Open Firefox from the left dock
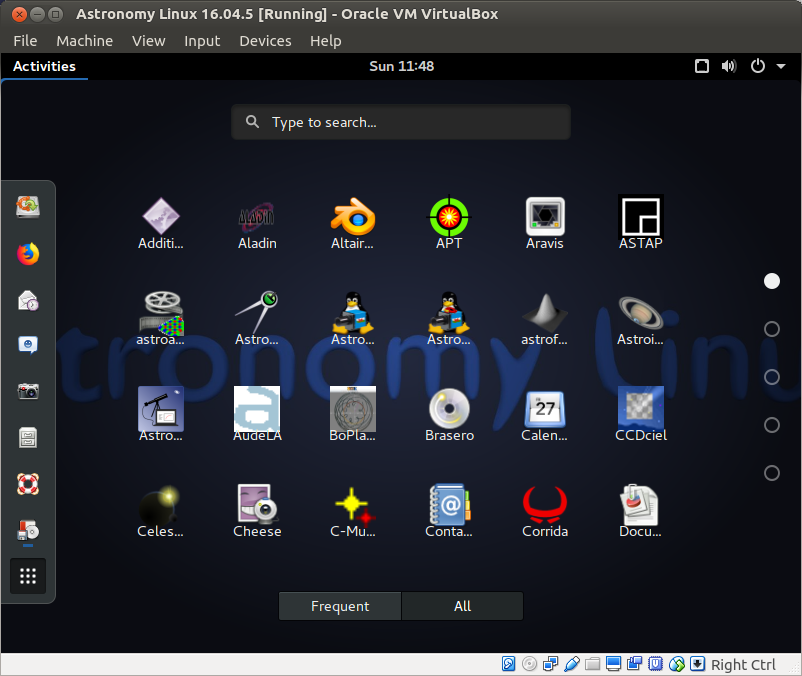Screen dimensions: 802x676 pyautogui.click(x=27, y=253)
